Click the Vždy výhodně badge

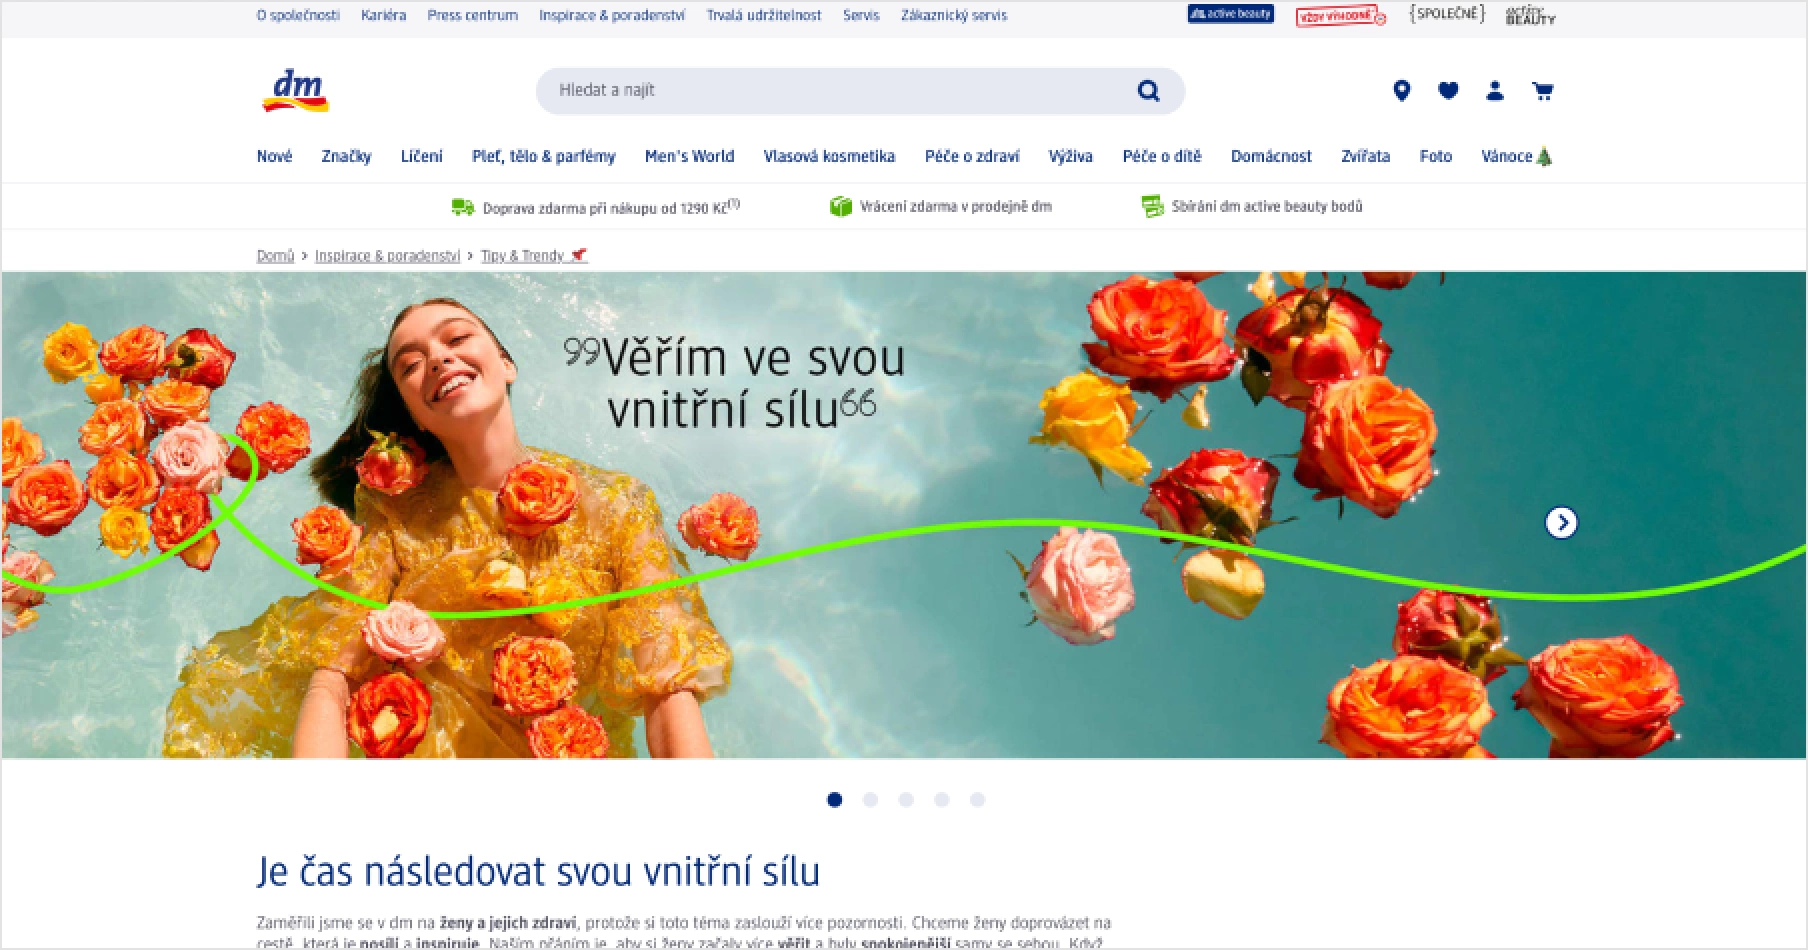coord(1340,16)
